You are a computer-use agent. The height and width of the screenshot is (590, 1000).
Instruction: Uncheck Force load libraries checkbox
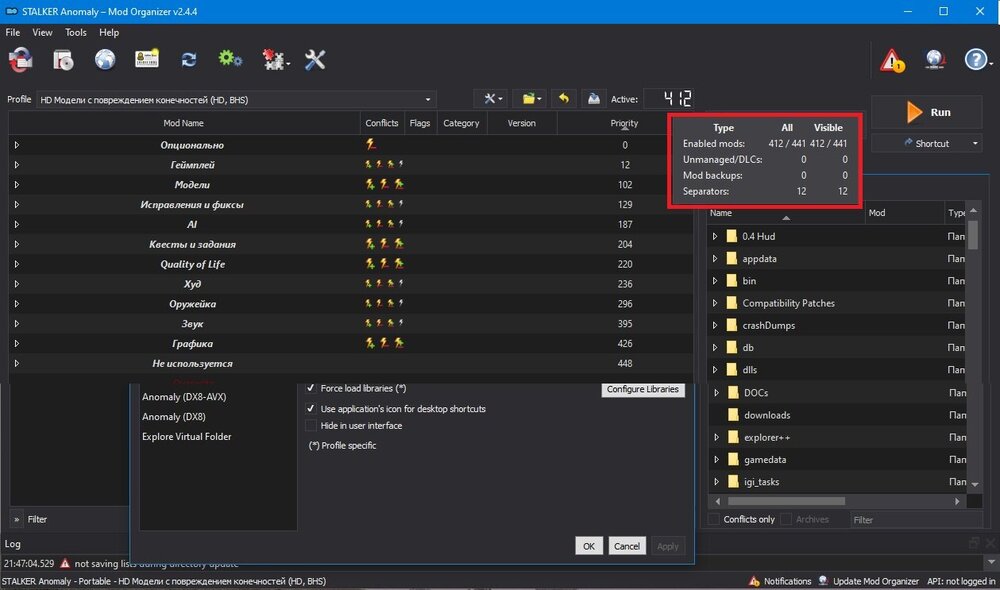(311, 388)
